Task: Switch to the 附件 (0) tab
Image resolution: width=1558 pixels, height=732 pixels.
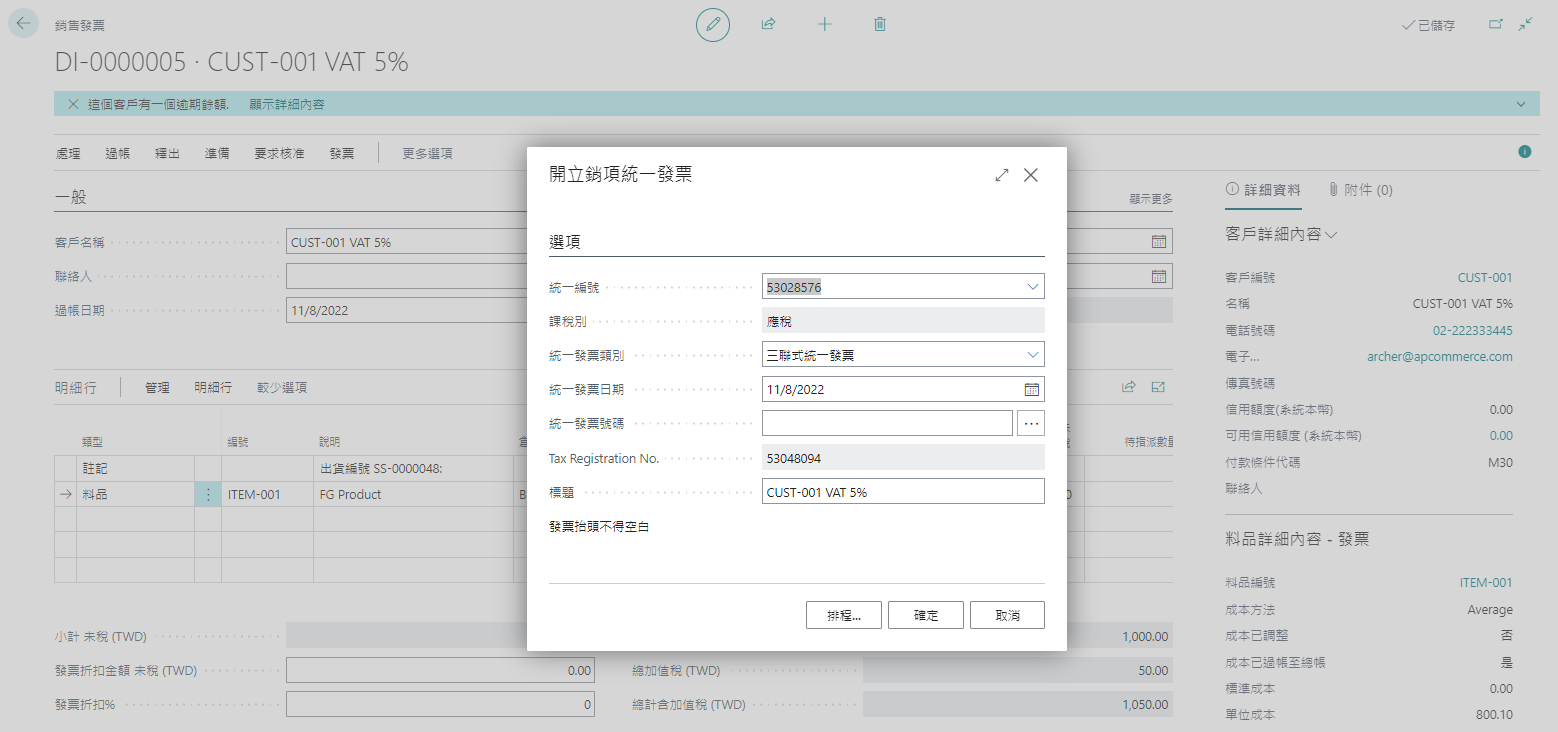Action: (1360, 189)
